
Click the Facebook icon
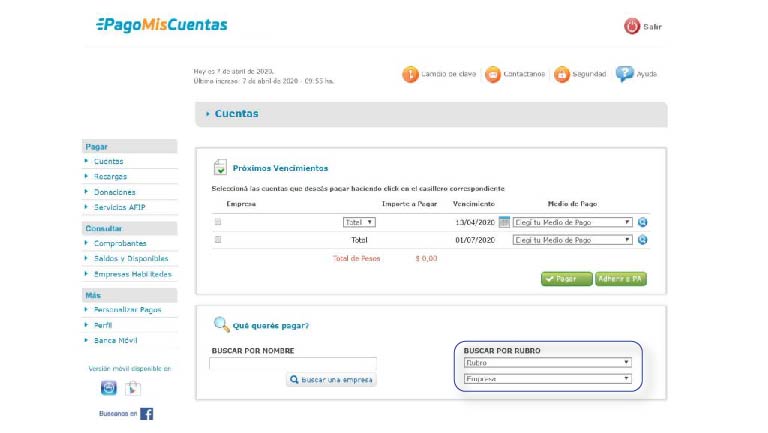click(x=146, y=413)
